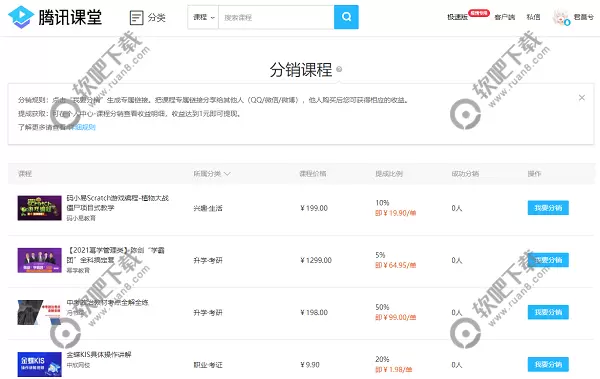Focus the 搜索课程 search input field
600x379 pixels.
click(x=276, y=17)
